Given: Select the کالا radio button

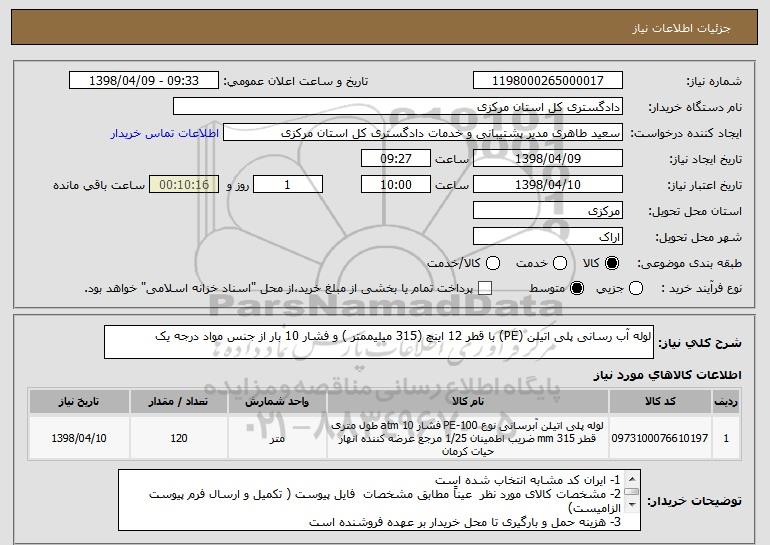Looking at the screenshot, I should tap(612, 263).
